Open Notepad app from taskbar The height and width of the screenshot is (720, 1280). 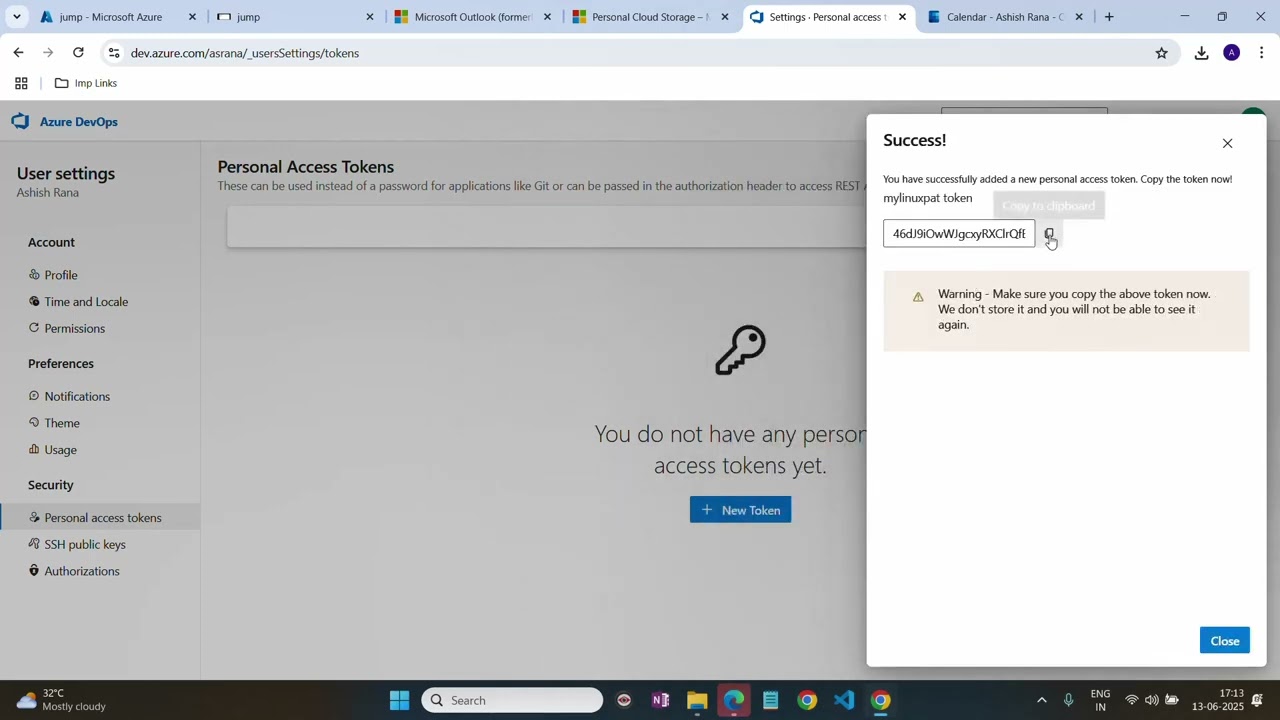tap(770, 700)
